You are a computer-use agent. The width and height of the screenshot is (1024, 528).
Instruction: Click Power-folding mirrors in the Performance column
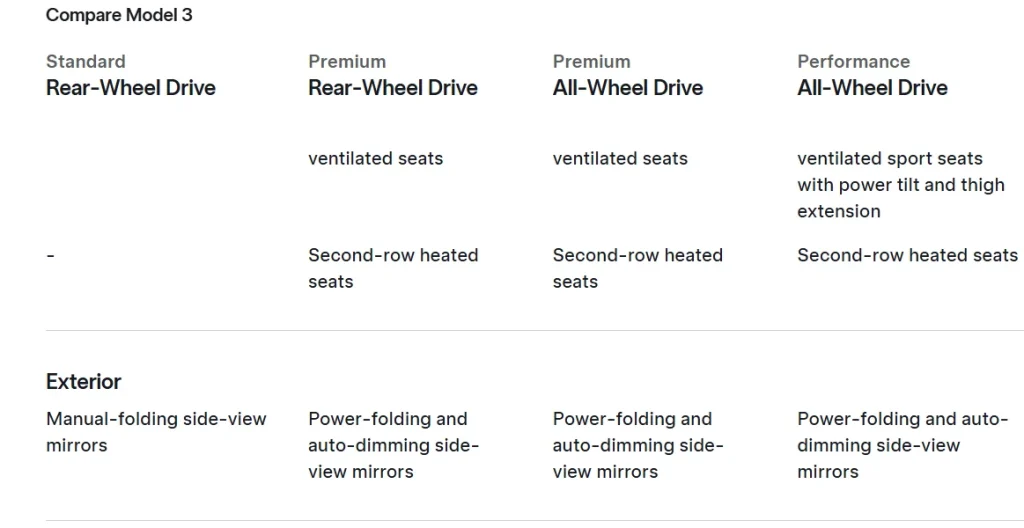(x=902, y=445)
